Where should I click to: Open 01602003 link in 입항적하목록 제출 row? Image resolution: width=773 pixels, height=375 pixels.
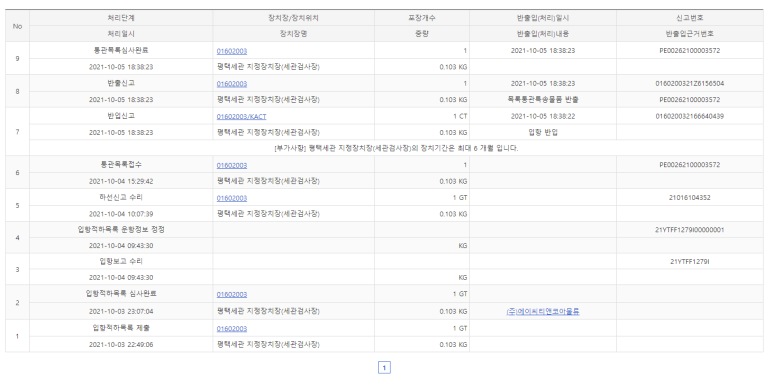coord(232,329)
